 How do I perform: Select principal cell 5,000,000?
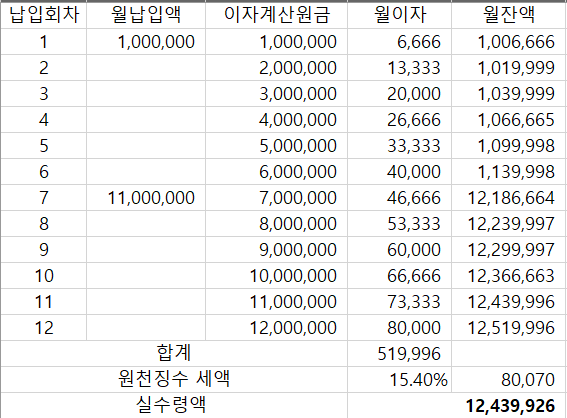coord(277,146)
